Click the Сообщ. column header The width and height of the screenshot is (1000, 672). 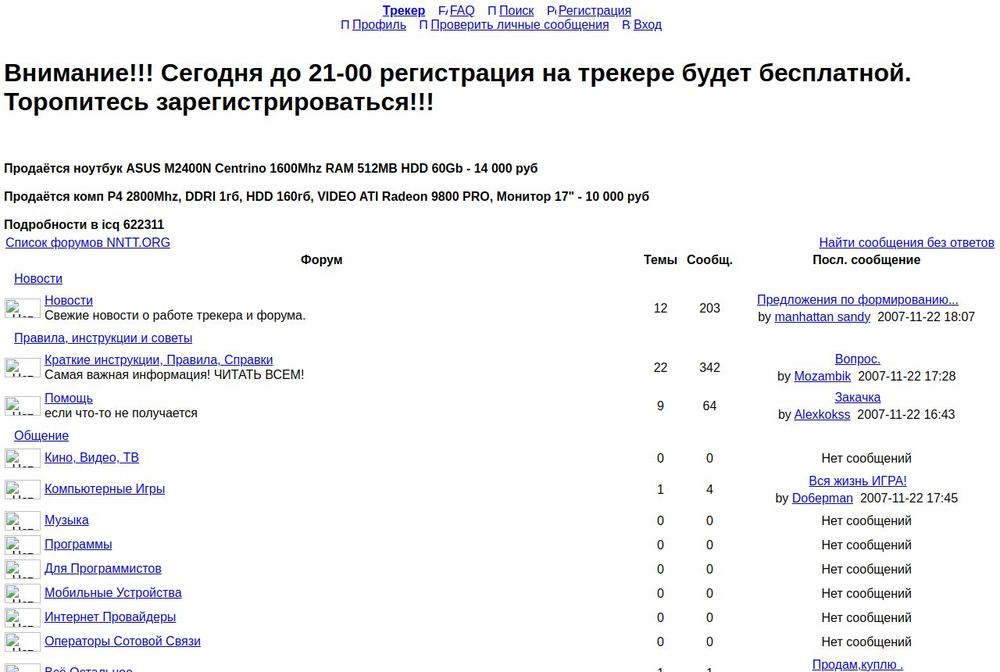coord(709,260)
